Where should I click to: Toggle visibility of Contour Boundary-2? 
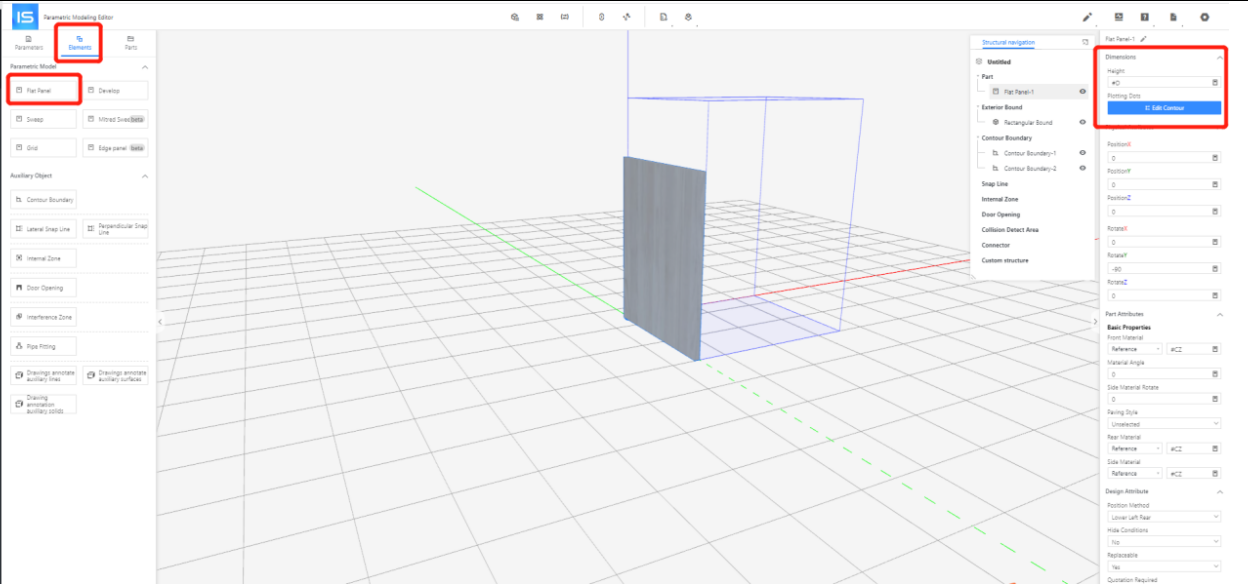[x=1083, y=168]
